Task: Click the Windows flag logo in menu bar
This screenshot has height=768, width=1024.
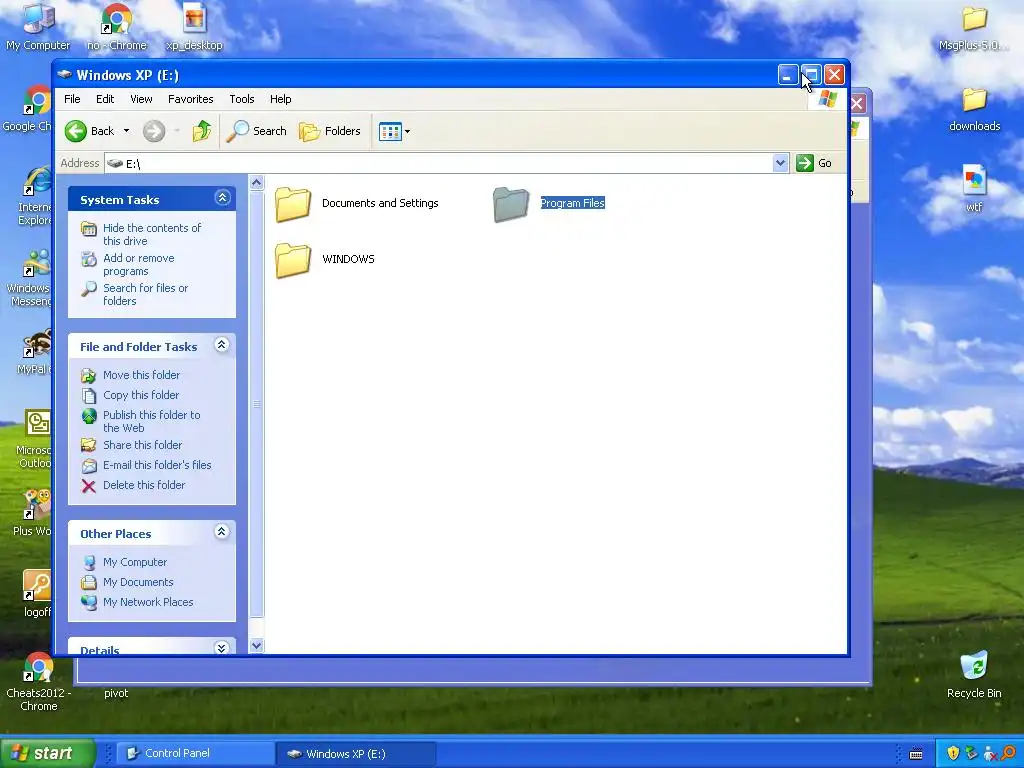Action: pyautogui.click(x=827, y=99)
